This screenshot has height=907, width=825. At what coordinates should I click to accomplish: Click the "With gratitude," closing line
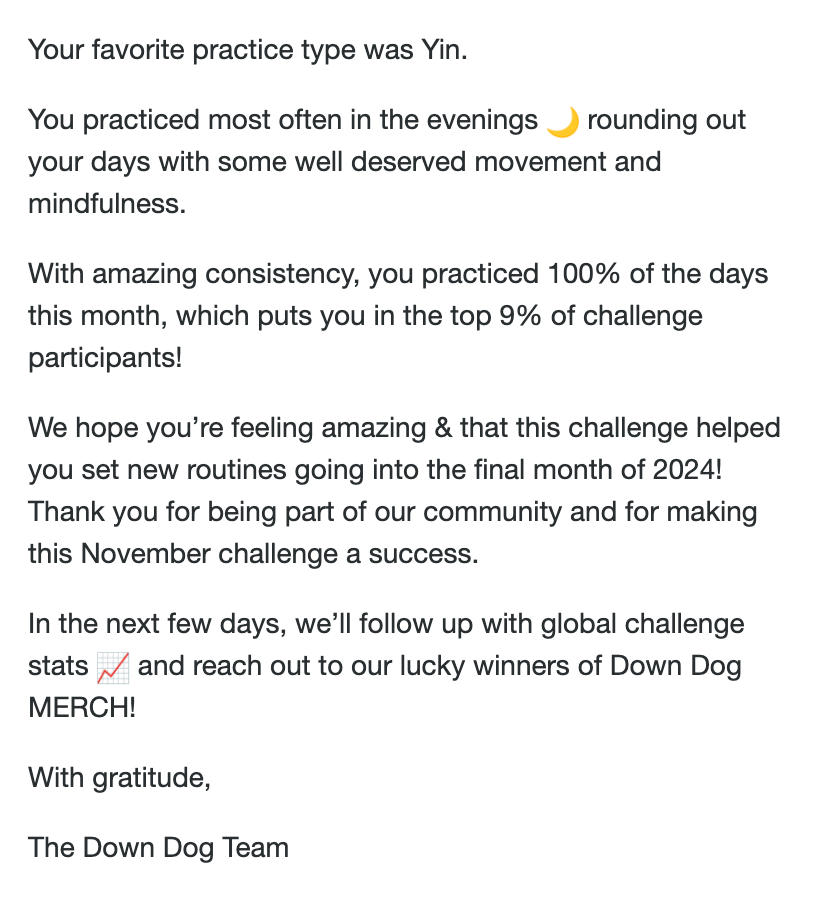point(119,777)
